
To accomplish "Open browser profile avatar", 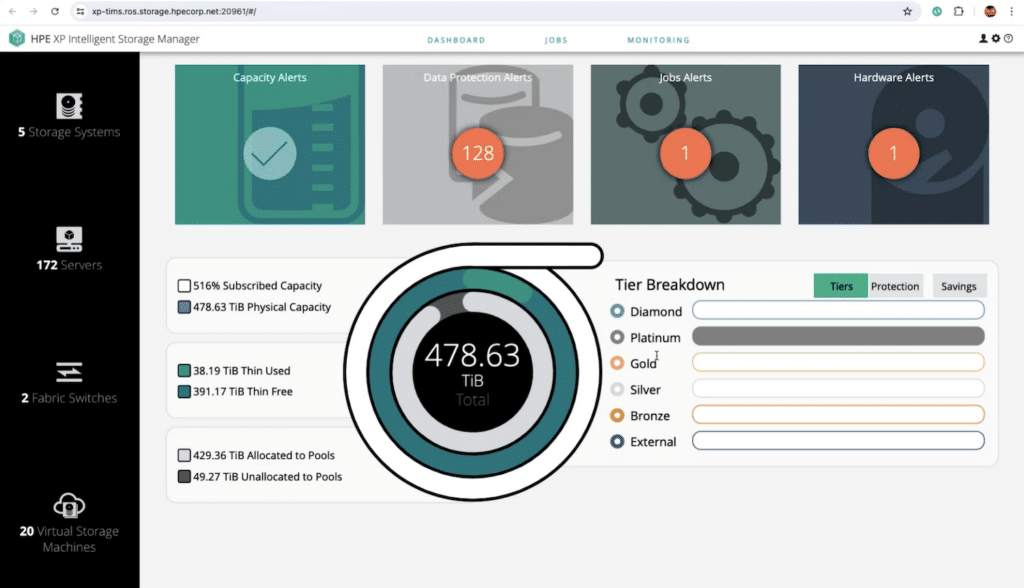I will 990,11.
